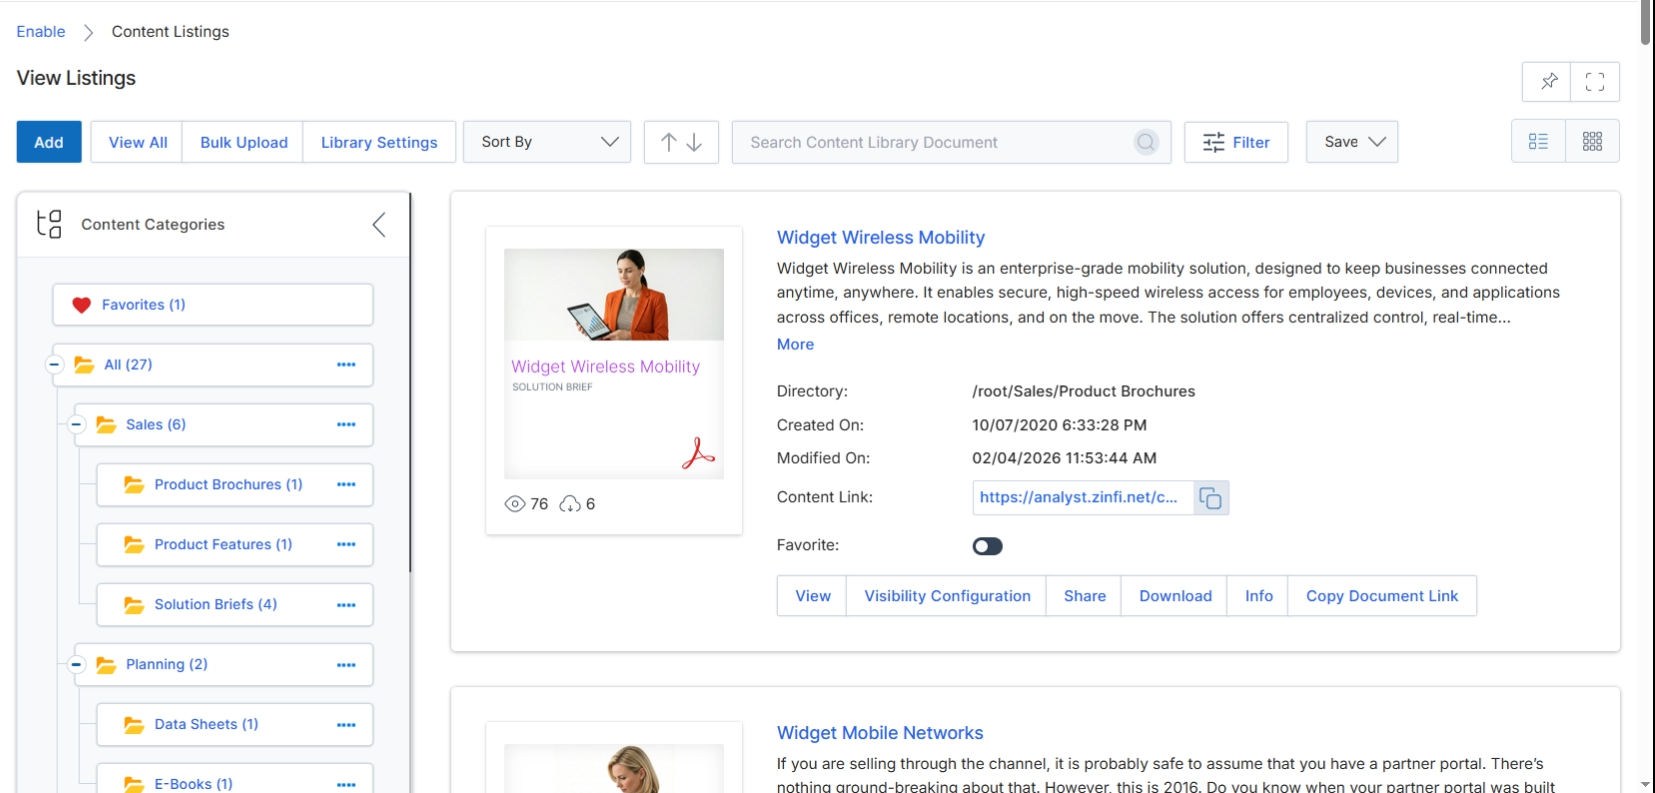
Task: Click the download count cloud icon
Action: click(570, 504)
